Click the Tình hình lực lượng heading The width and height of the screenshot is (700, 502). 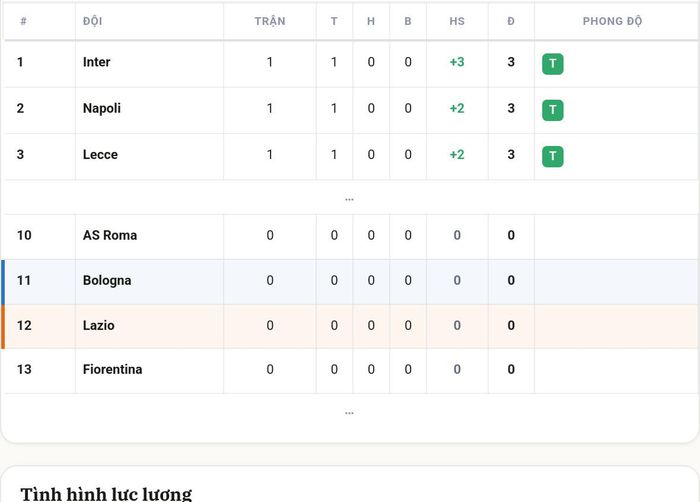(x=106, y=494)
